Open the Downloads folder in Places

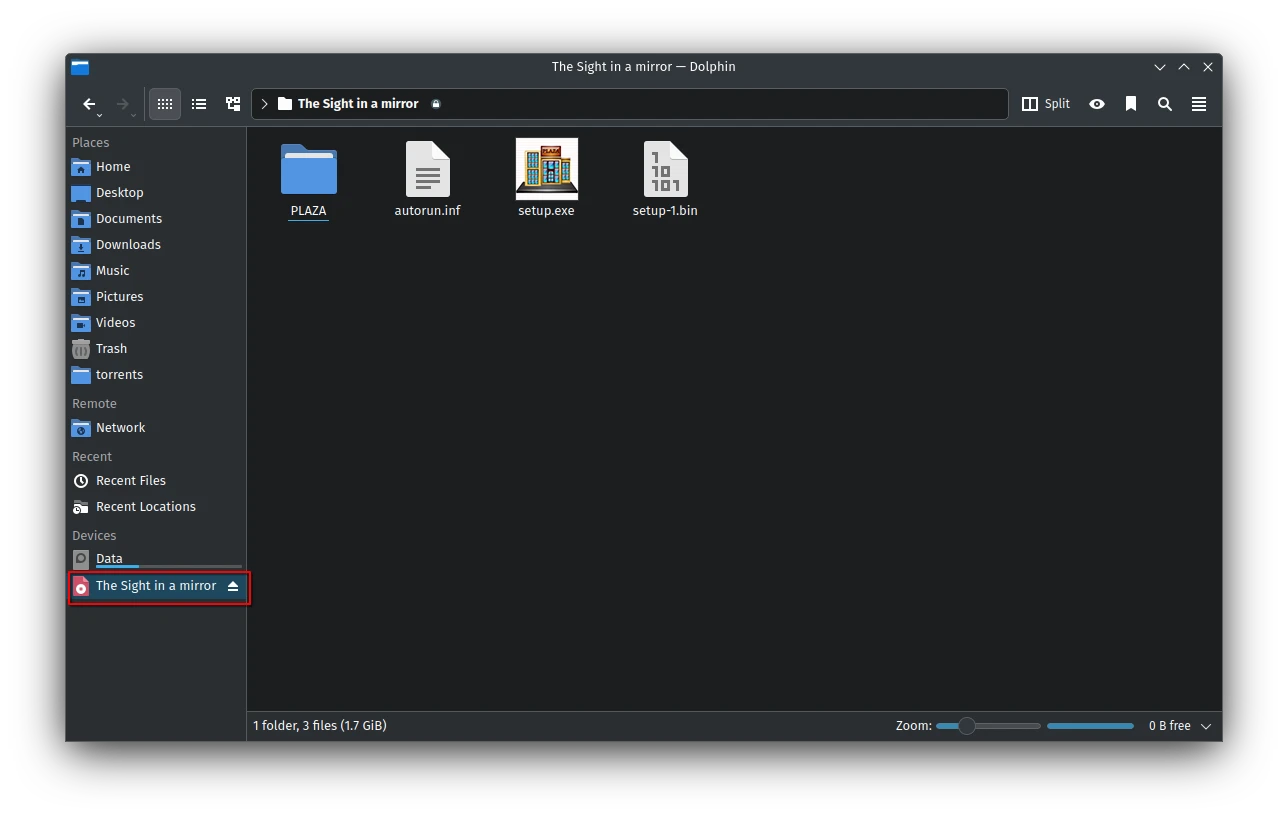(x=127, y=244)
